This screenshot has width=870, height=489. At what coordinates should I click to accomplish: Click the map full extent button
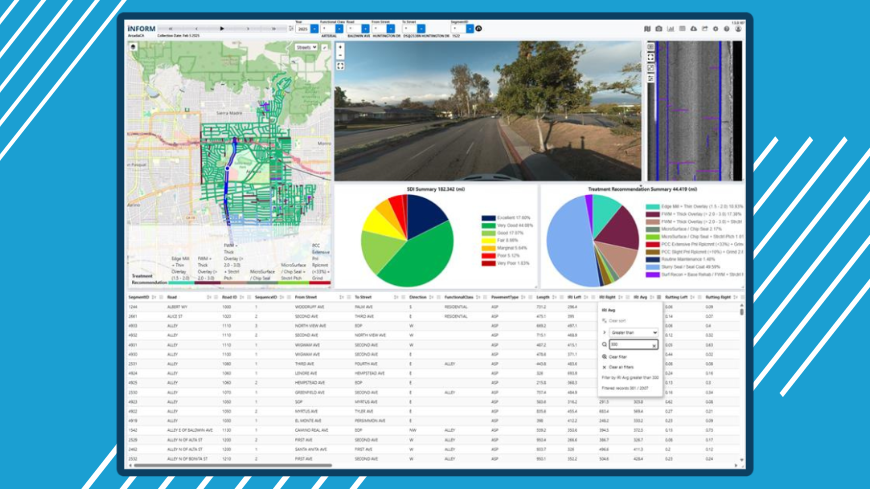[x=340, y=66]
